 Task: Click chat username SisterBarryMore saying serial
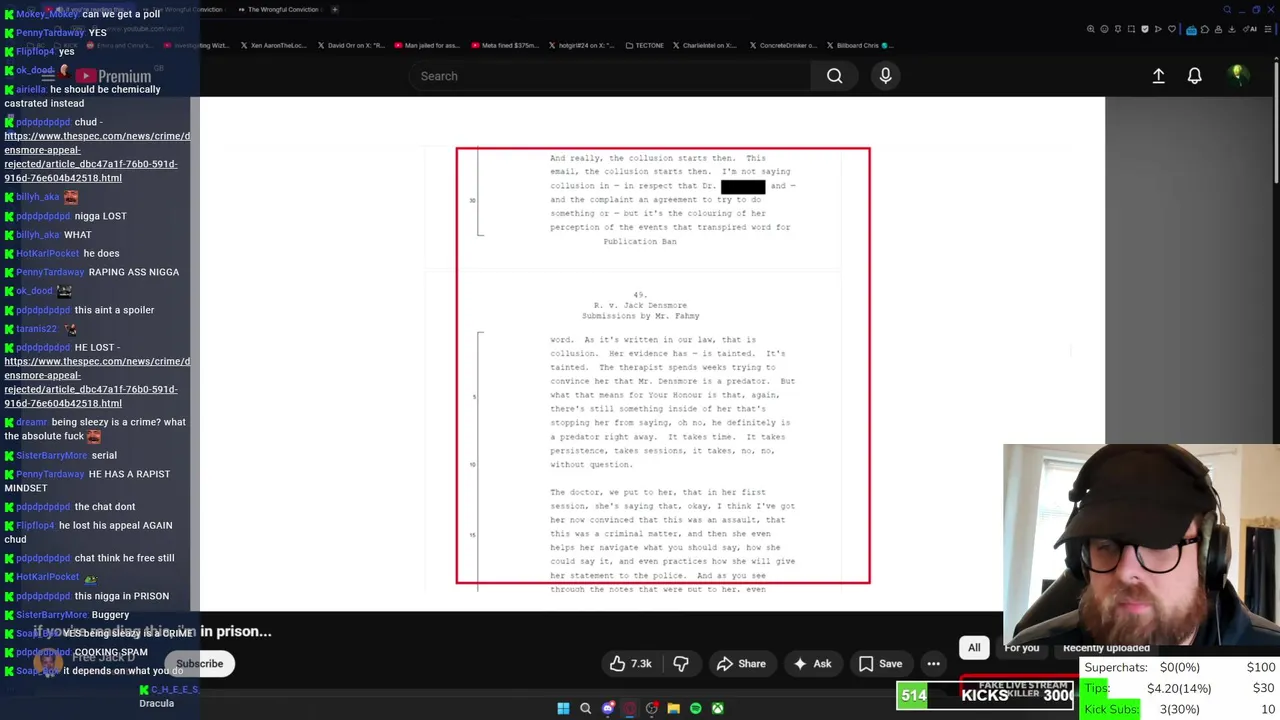point(52,455)
